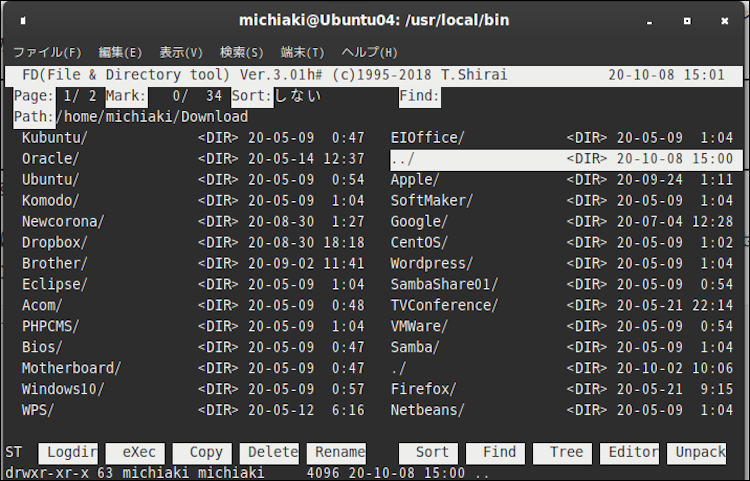Select the VMWare/ directory entry
This screenshot has height=481, width=750.
(x=562, y=327)
